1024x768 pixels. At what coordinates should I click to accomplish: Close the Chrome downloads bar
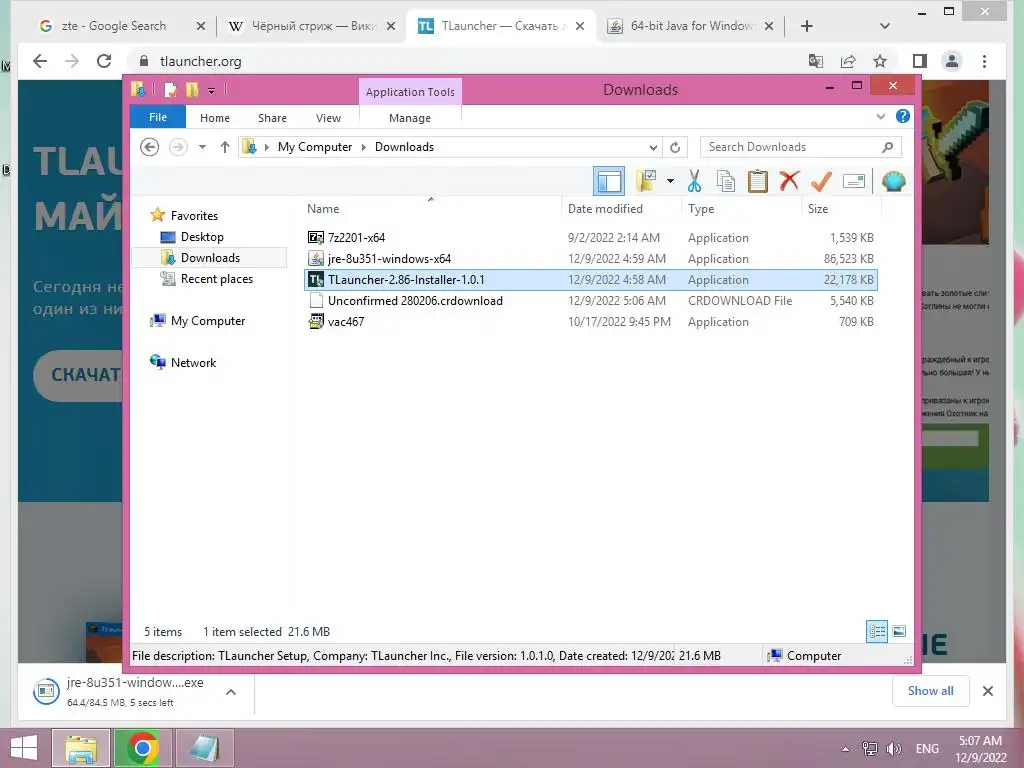[x=987, y=691]
